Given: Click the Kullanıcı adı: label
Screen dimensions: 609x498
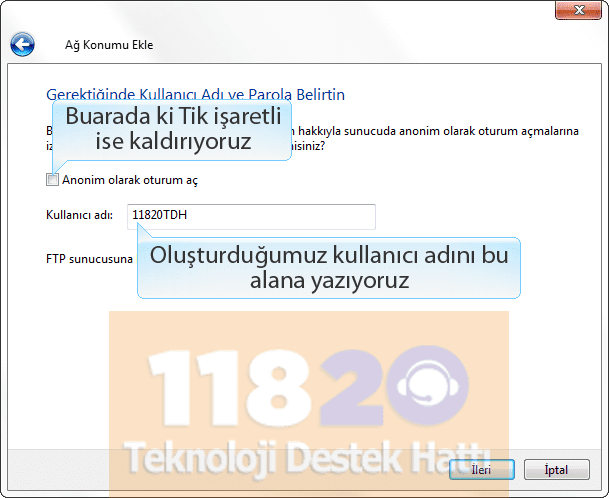Looking at the screenshot, I should [x=80, y=215].
